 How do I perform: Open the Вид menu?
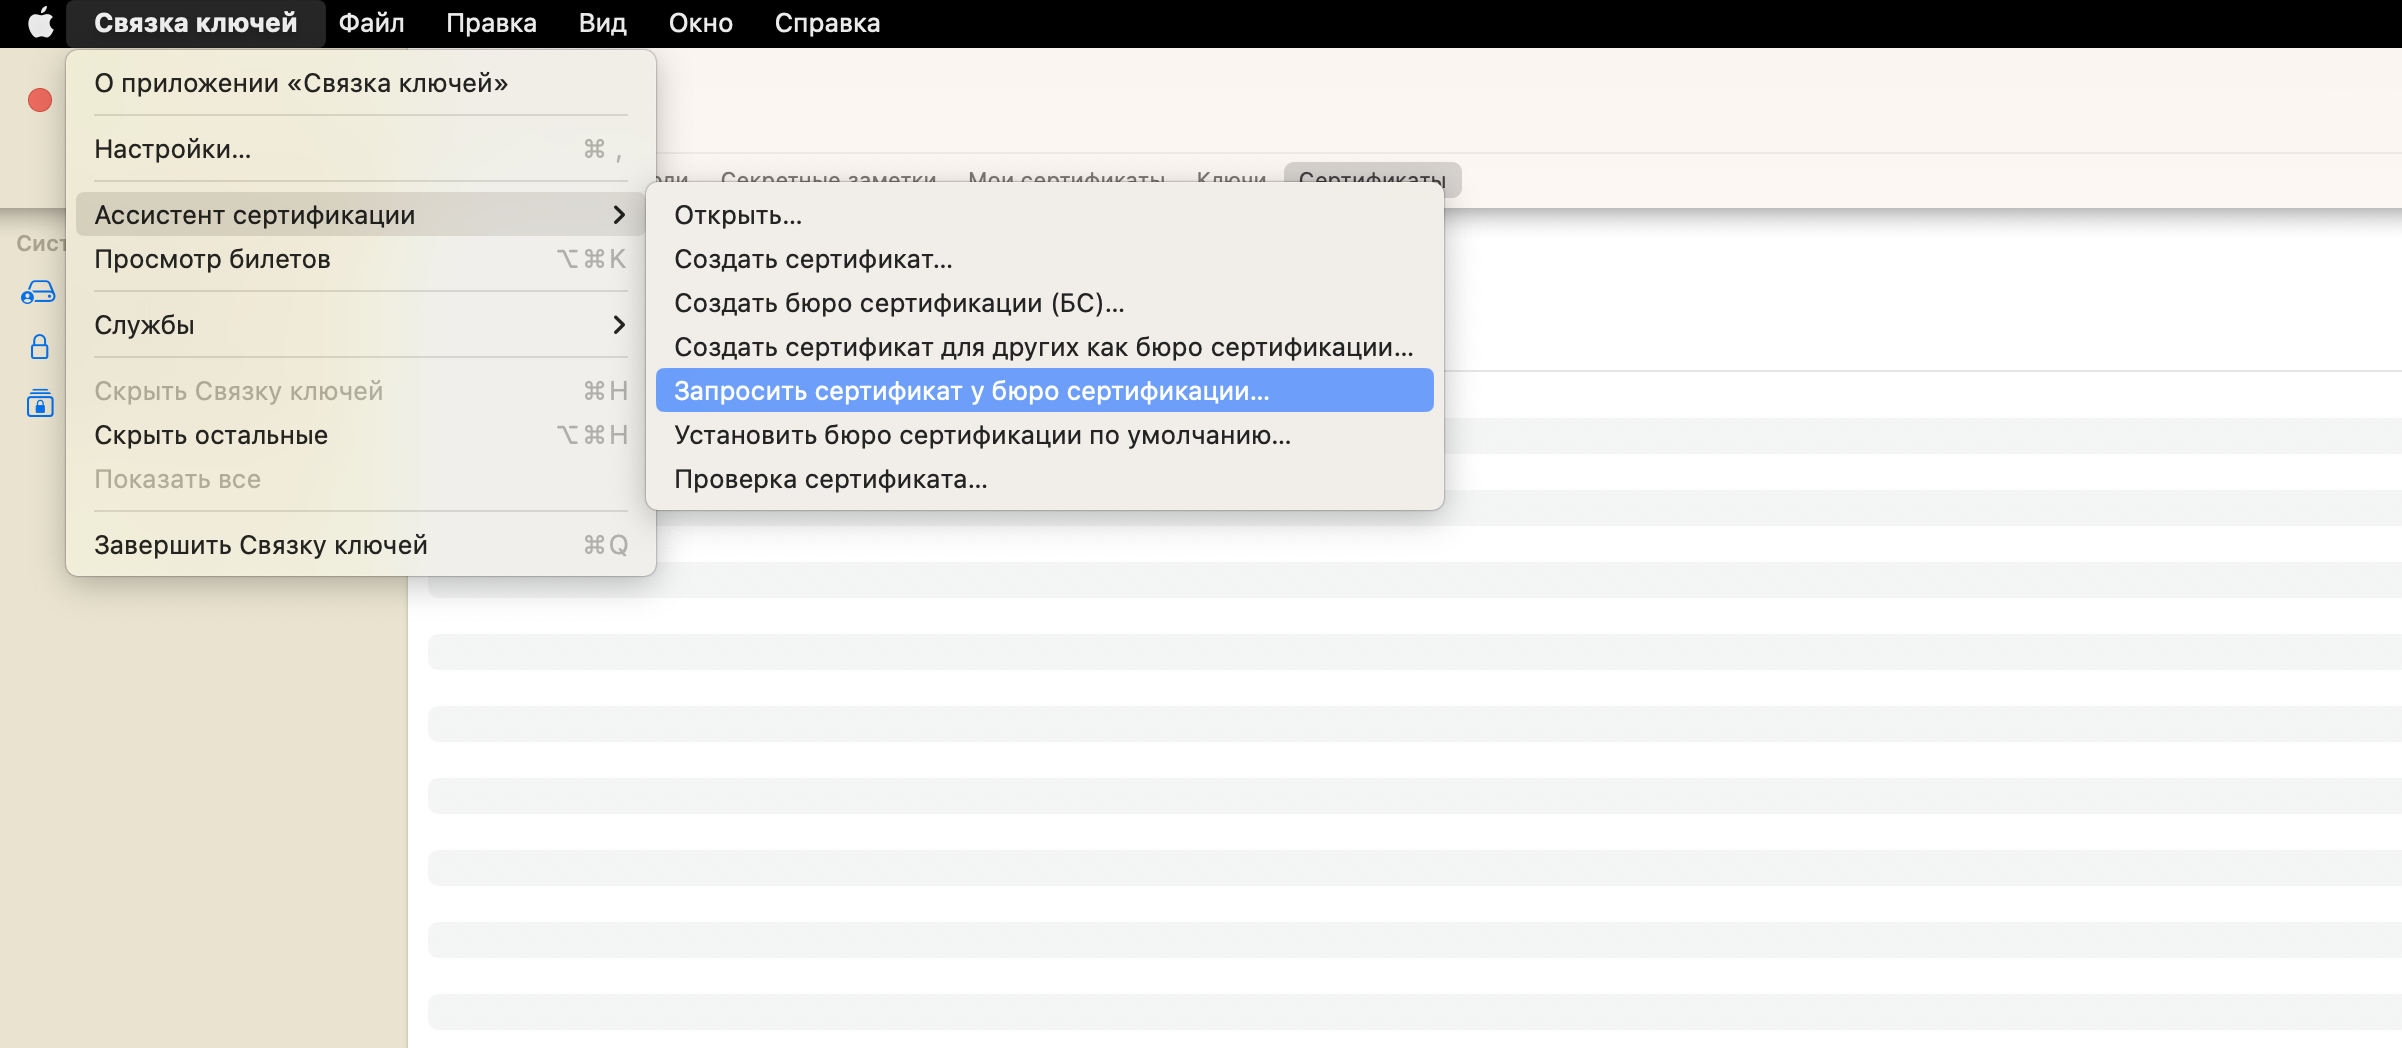(602, 23)
